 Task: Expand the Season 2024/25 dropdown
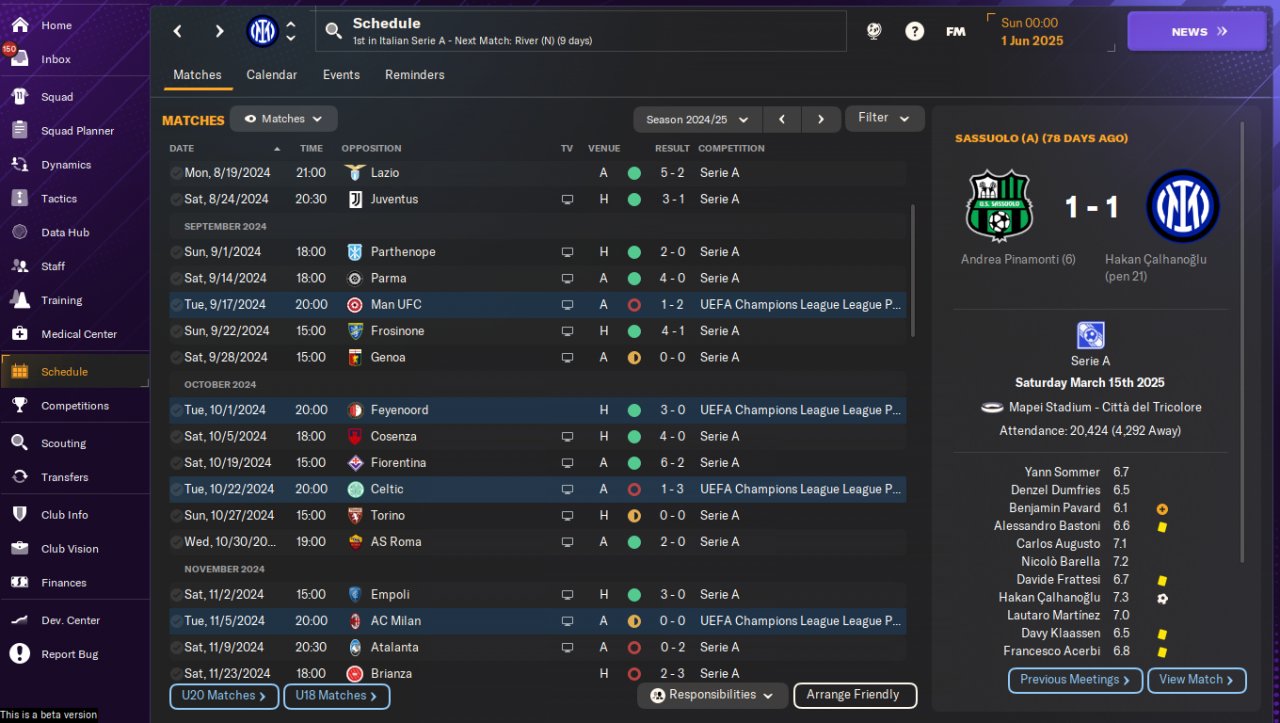point(697,120)
